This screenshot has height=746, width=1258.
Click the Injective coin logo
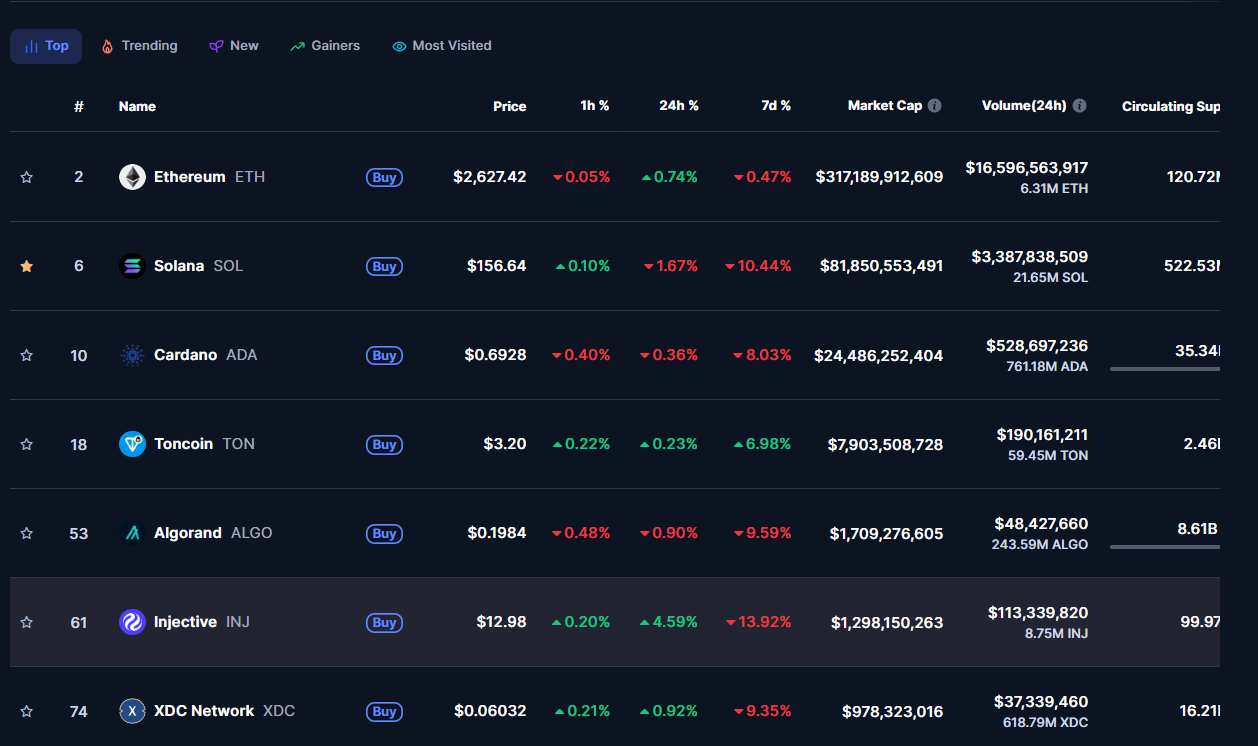132,622
